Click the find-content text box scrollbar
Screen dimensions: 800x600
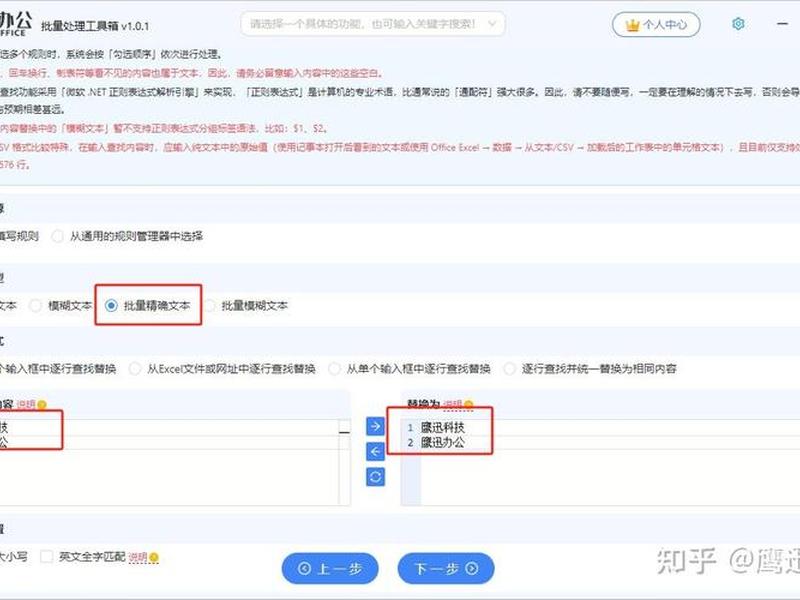344,462
